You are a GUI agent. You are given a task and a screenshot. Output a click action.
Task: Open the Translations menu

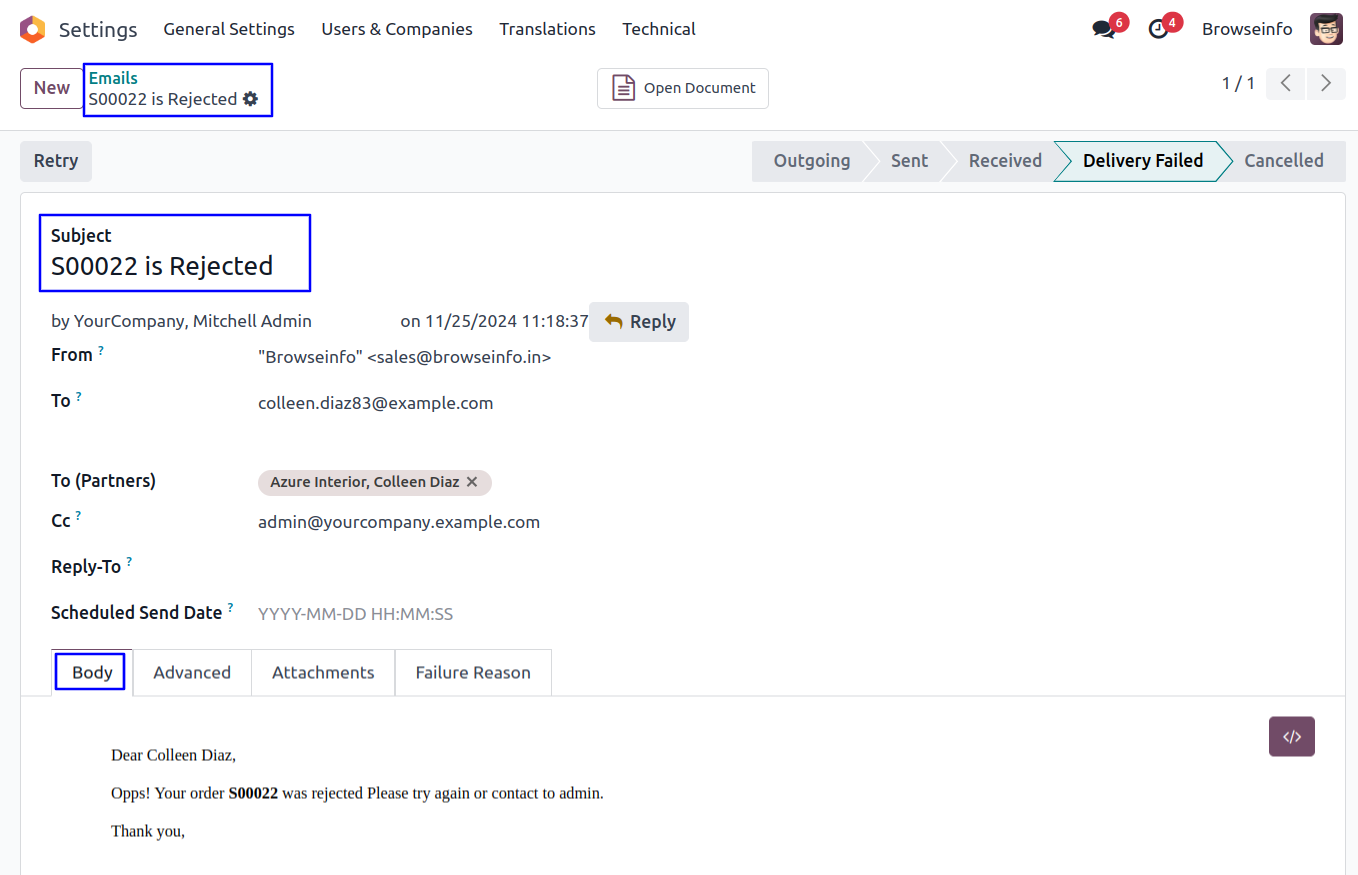(x=547, y=29)
